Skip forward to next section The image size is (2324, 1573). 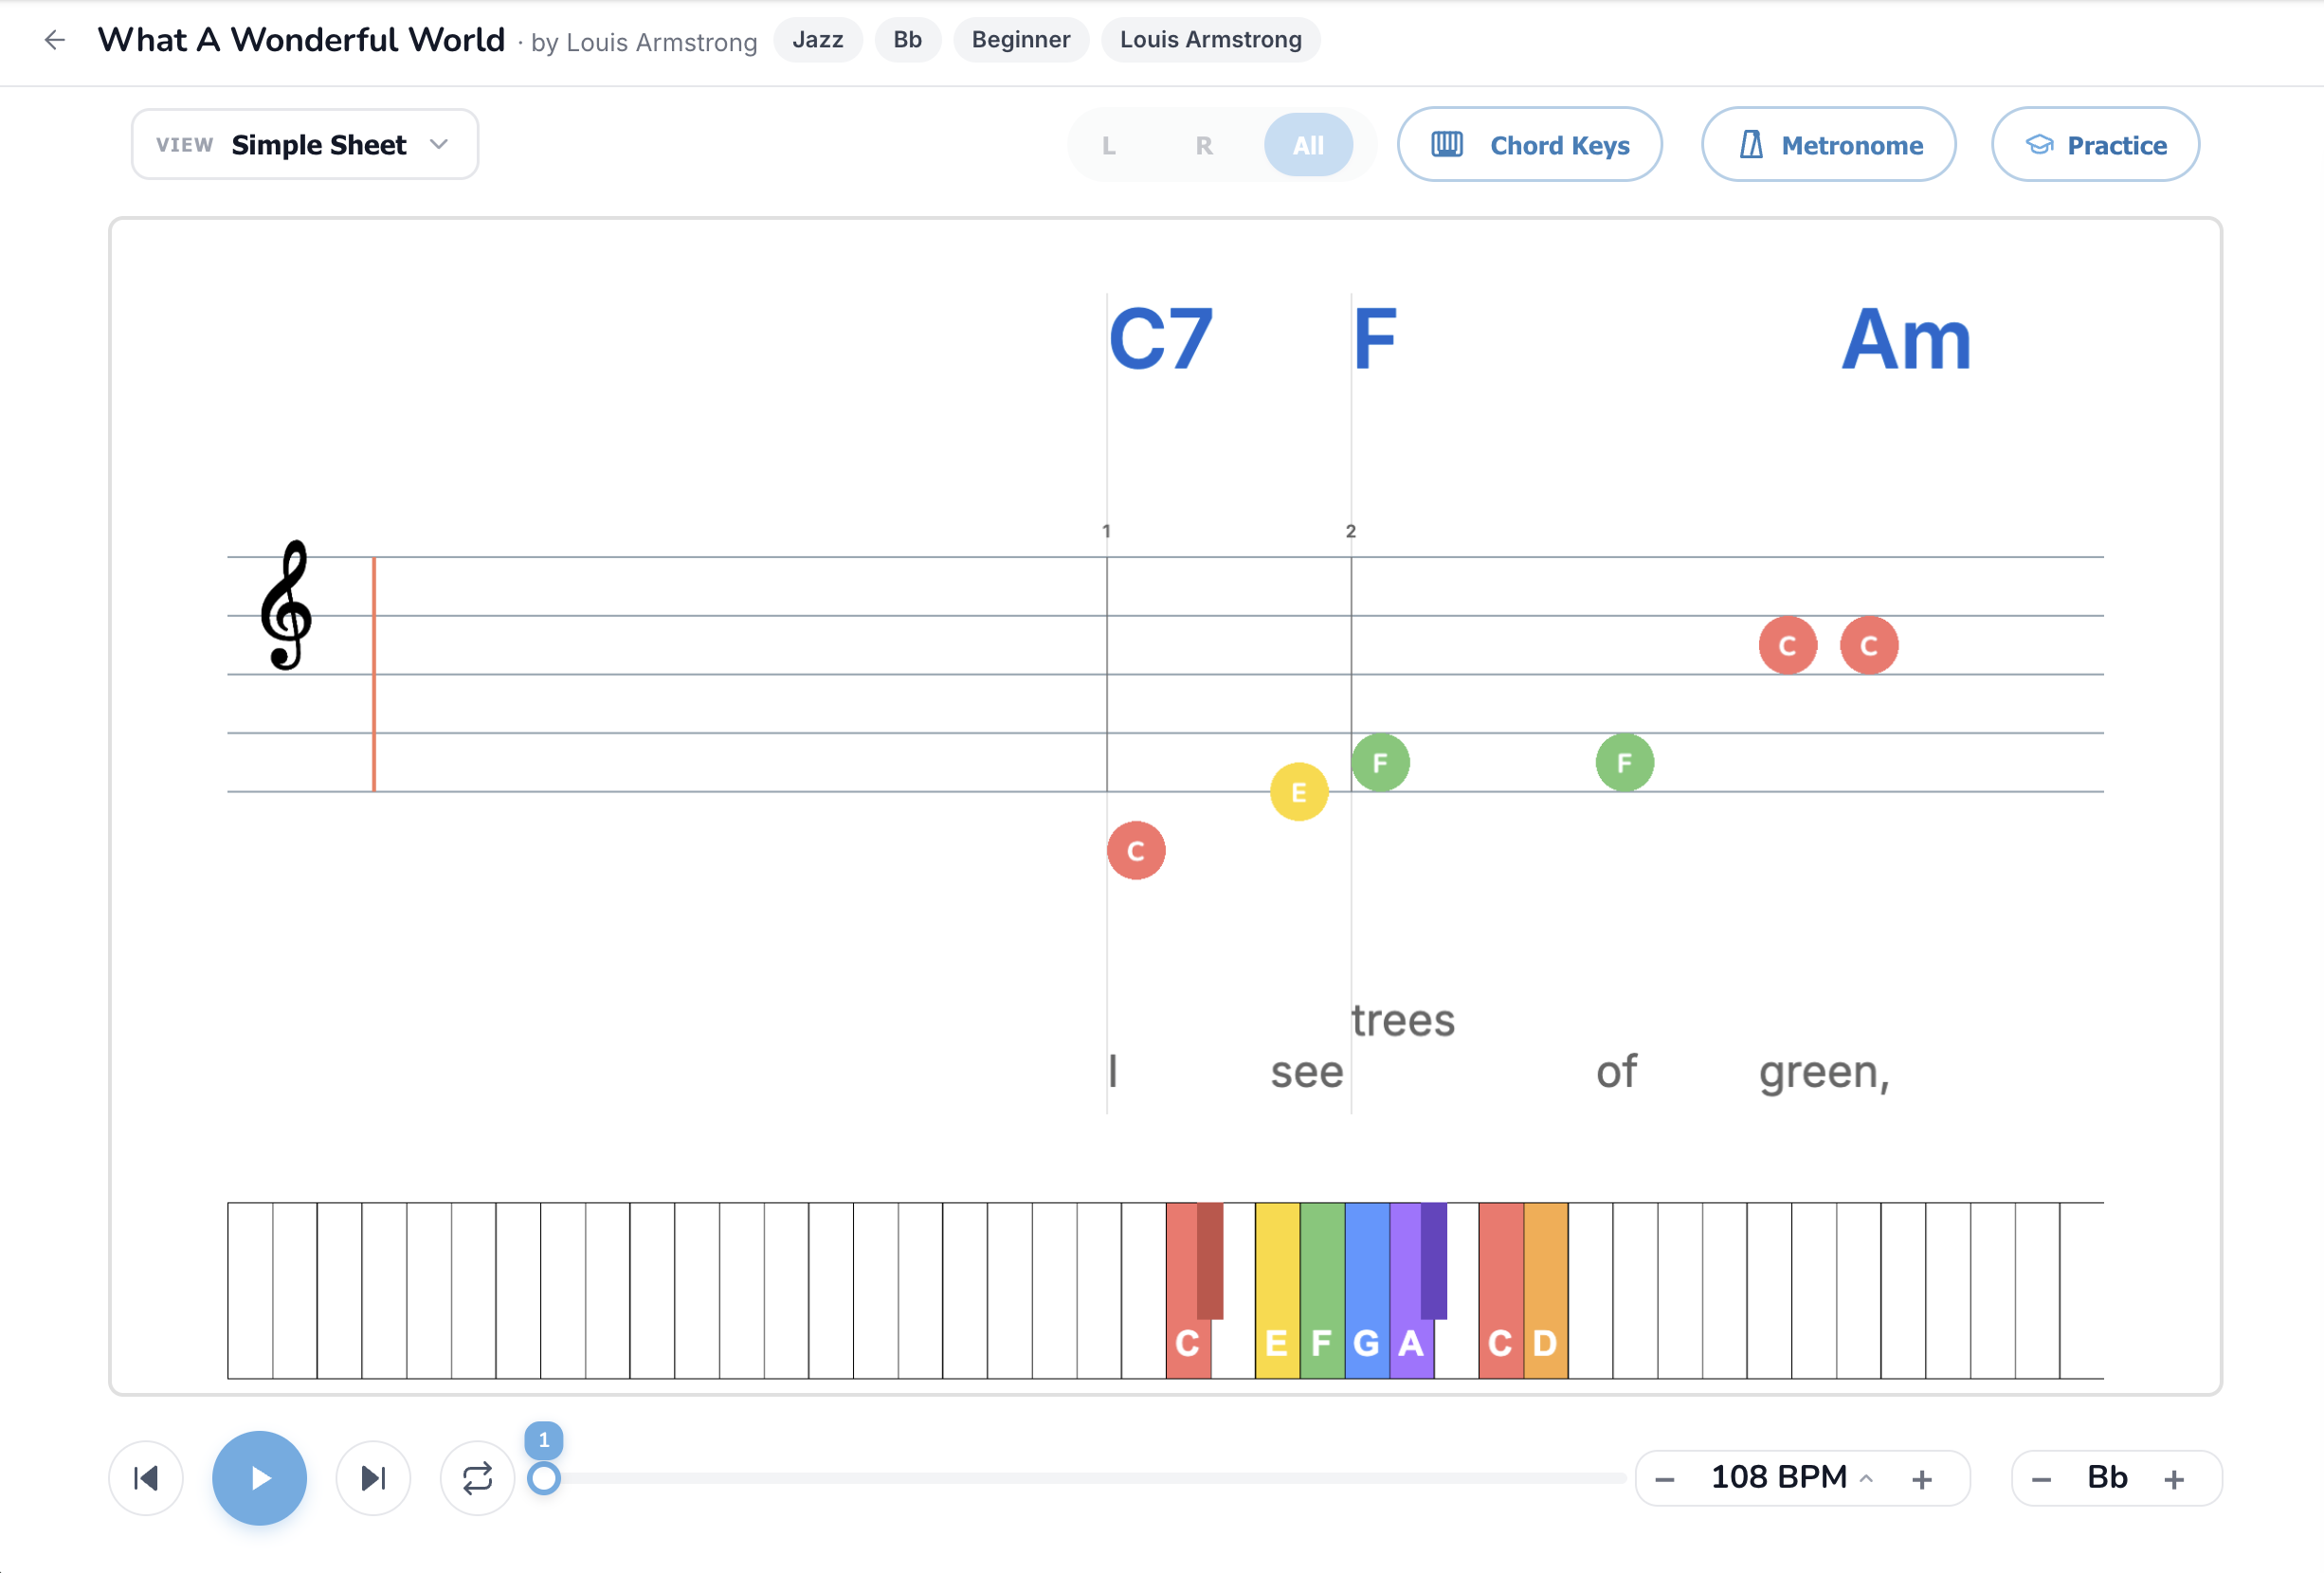click(373, 1478)
